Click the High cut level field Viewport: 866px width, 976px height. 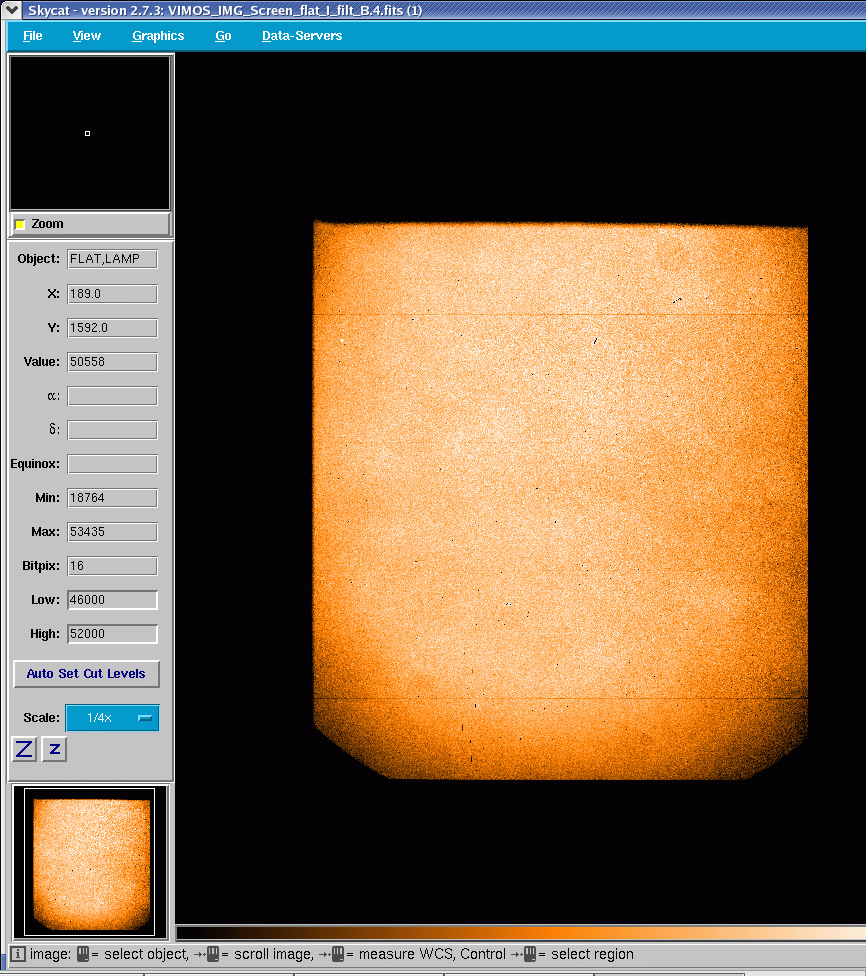(x=113, y=634)
